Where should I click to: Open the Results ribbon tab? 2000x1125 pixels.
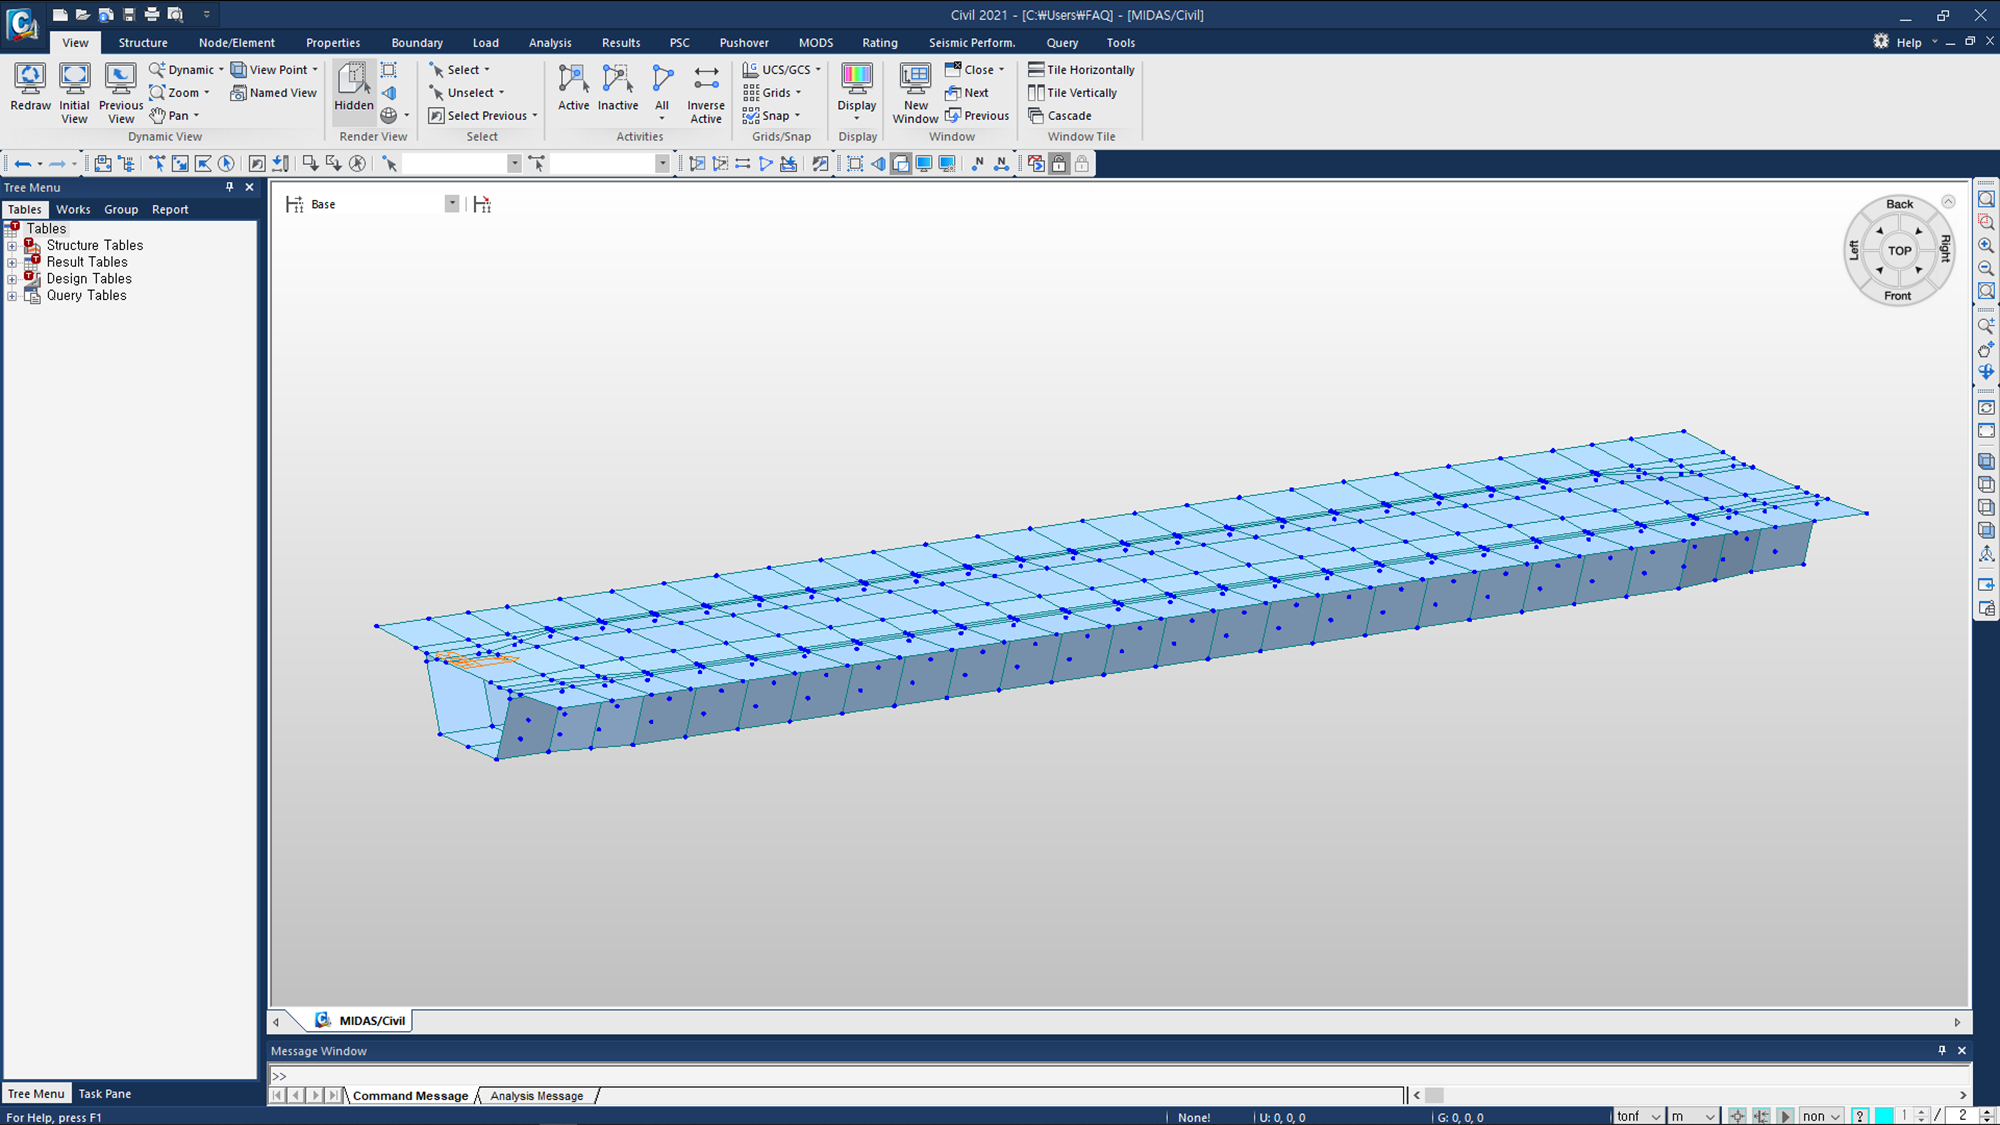621,43
